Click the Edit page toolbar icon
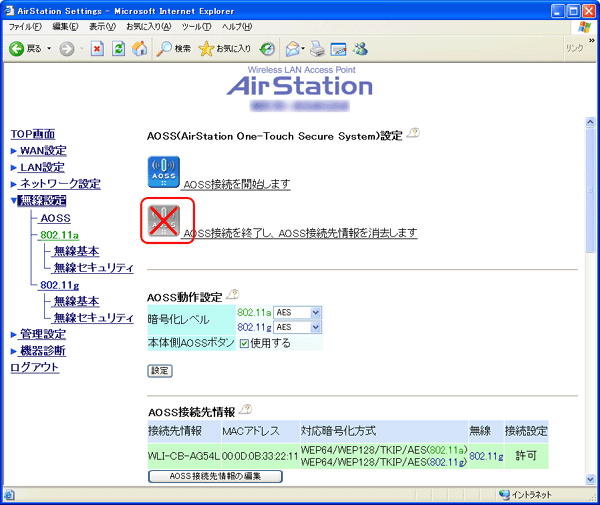The height and width of the screenshot is (505, 600). pyautogui.click(x=339, y=49)
